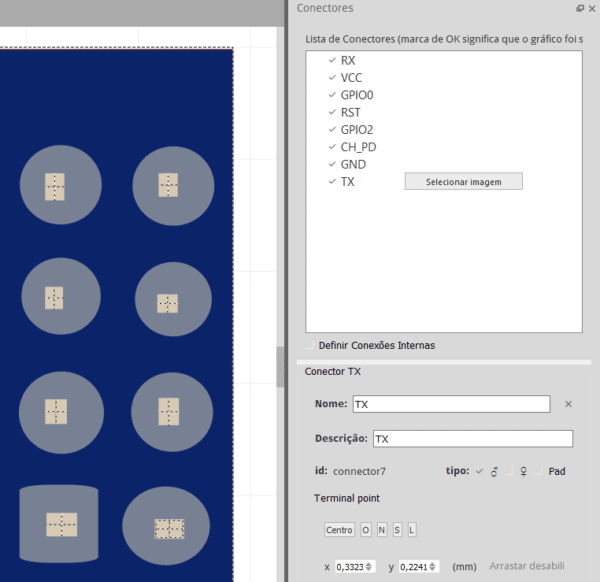Click the Centro terminal point button
This screenshot has height=582, width=600.
pyautogui.click(x=339, y=530)
